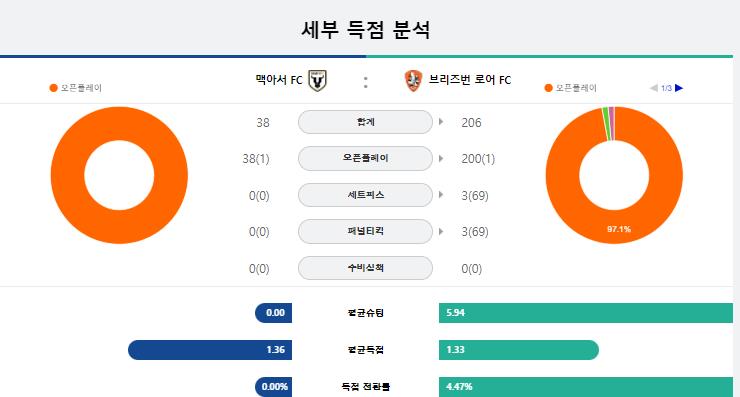Click the 1.36 평균득점 blue bar
Viewport: 740px width, 397px height.
(210, 350)
